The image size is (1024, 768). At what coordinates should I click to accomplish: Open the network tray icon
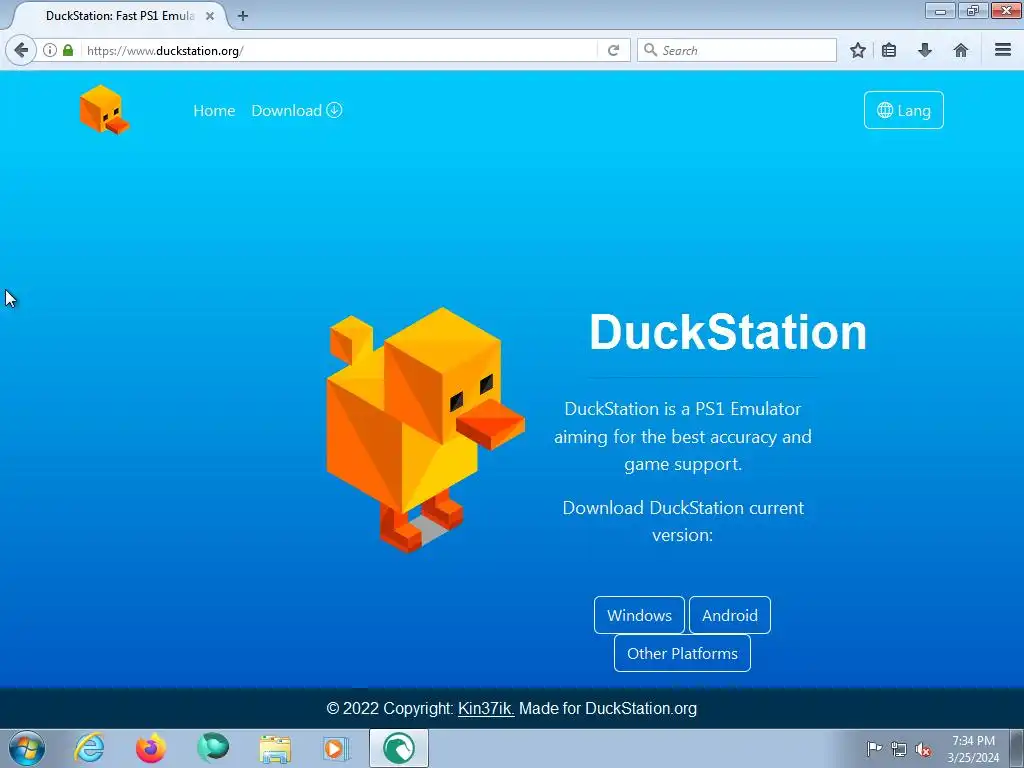(x=899, y=749)
